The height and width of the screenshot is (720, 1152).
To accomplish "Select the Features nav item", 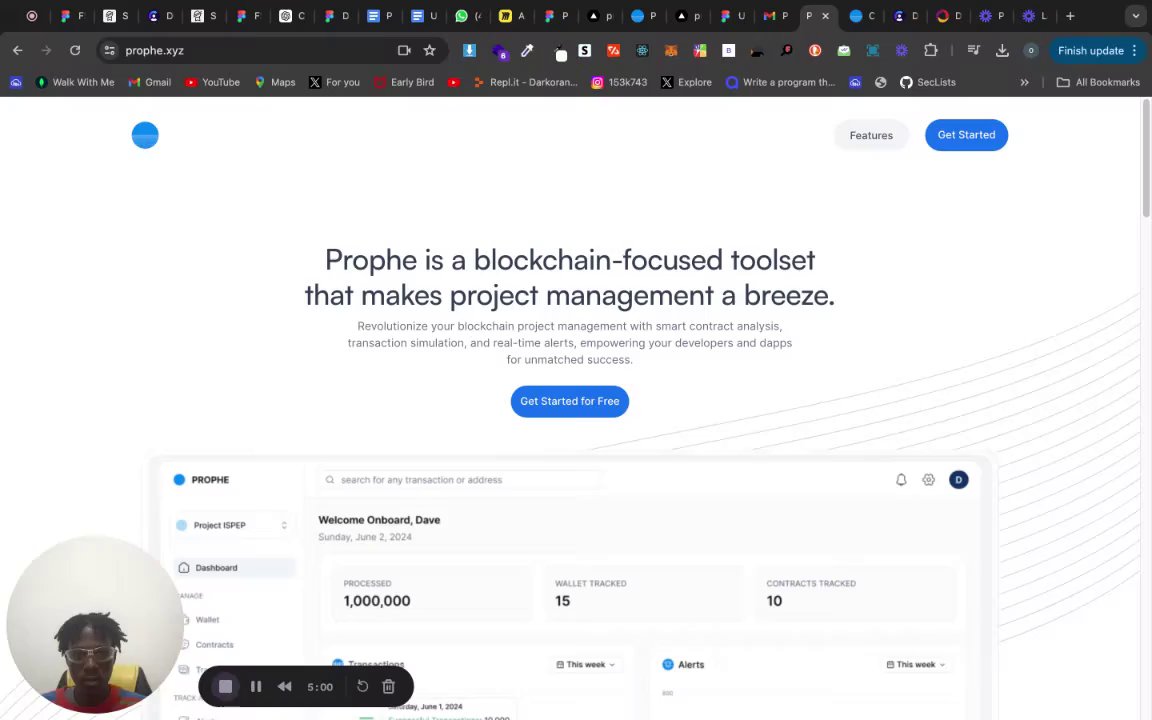I will pyautogui.click(x=871, y=135).
